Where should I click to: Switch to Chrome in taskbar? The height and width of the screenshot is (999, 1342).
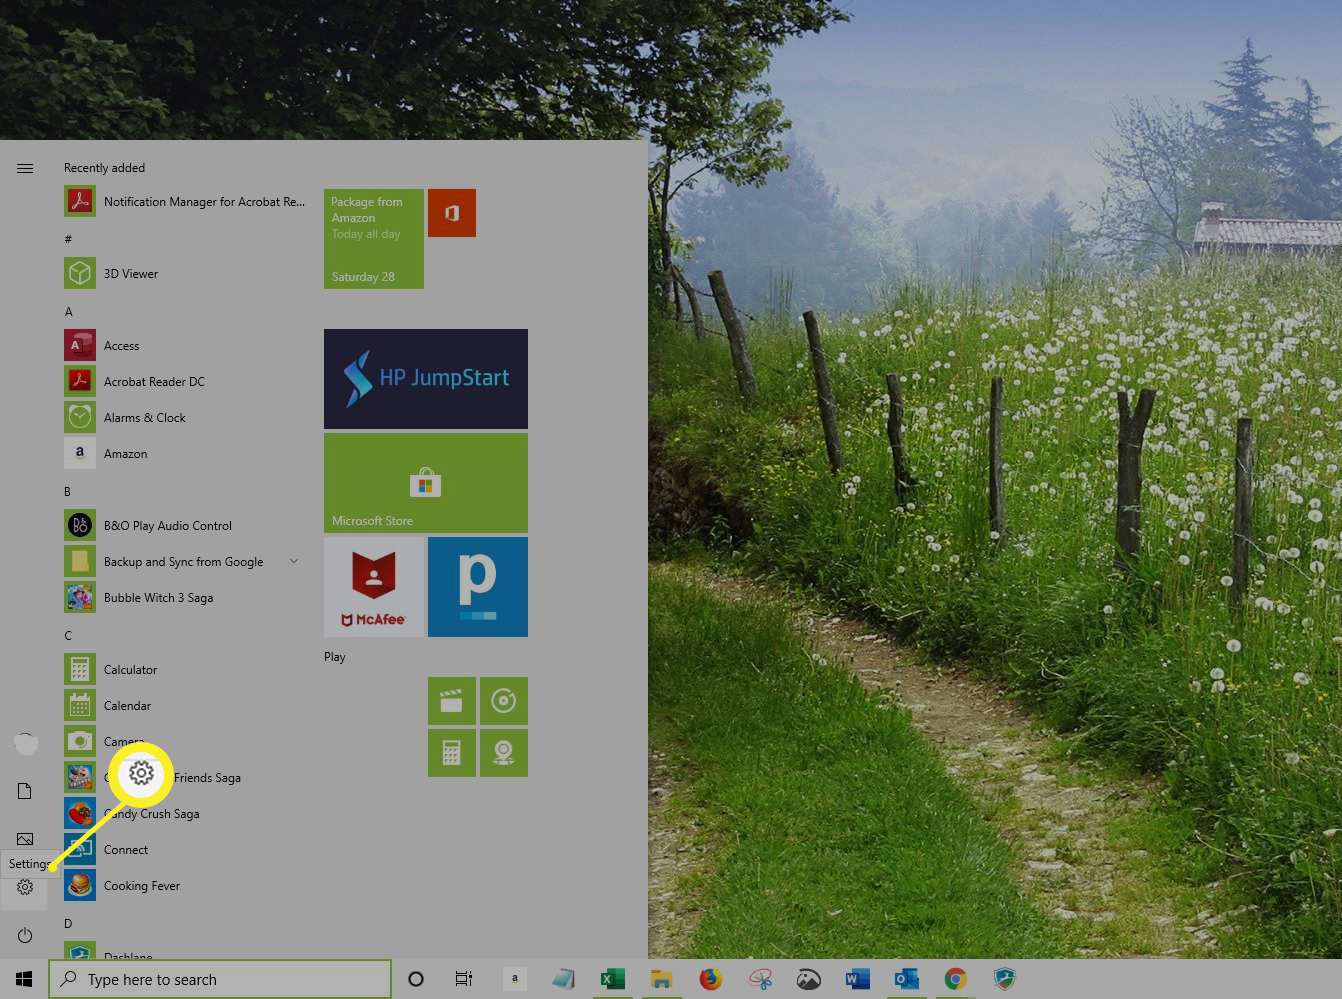(x=955, y=979)
